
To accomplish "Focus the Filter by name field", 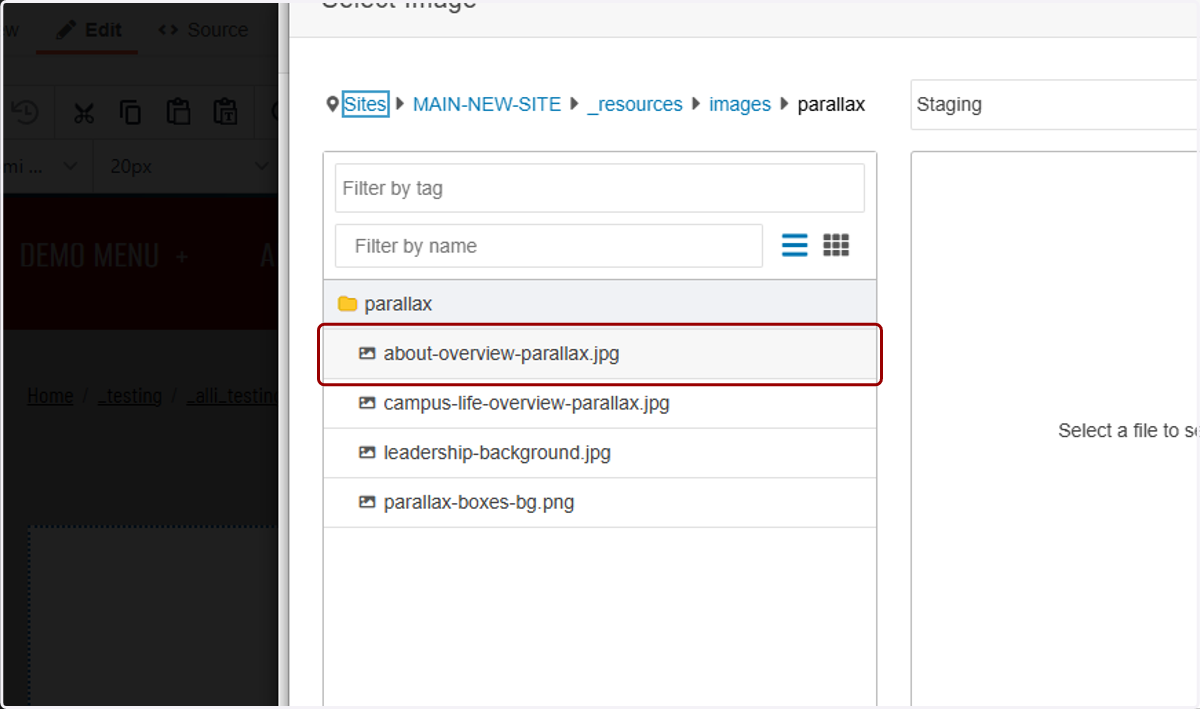I will 549,246.
